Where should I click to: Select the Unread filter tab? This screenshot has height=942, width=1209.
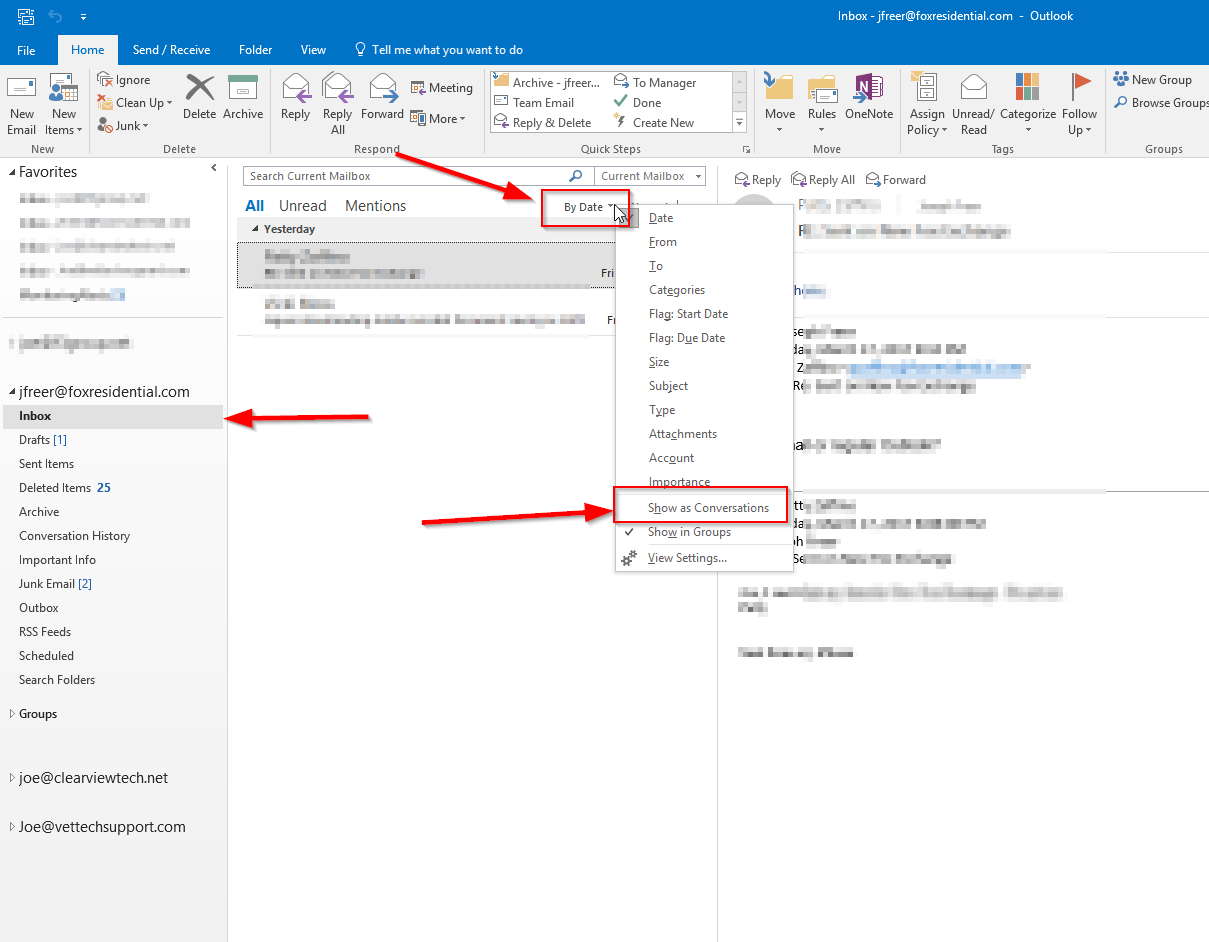click(x=302, y=205)
